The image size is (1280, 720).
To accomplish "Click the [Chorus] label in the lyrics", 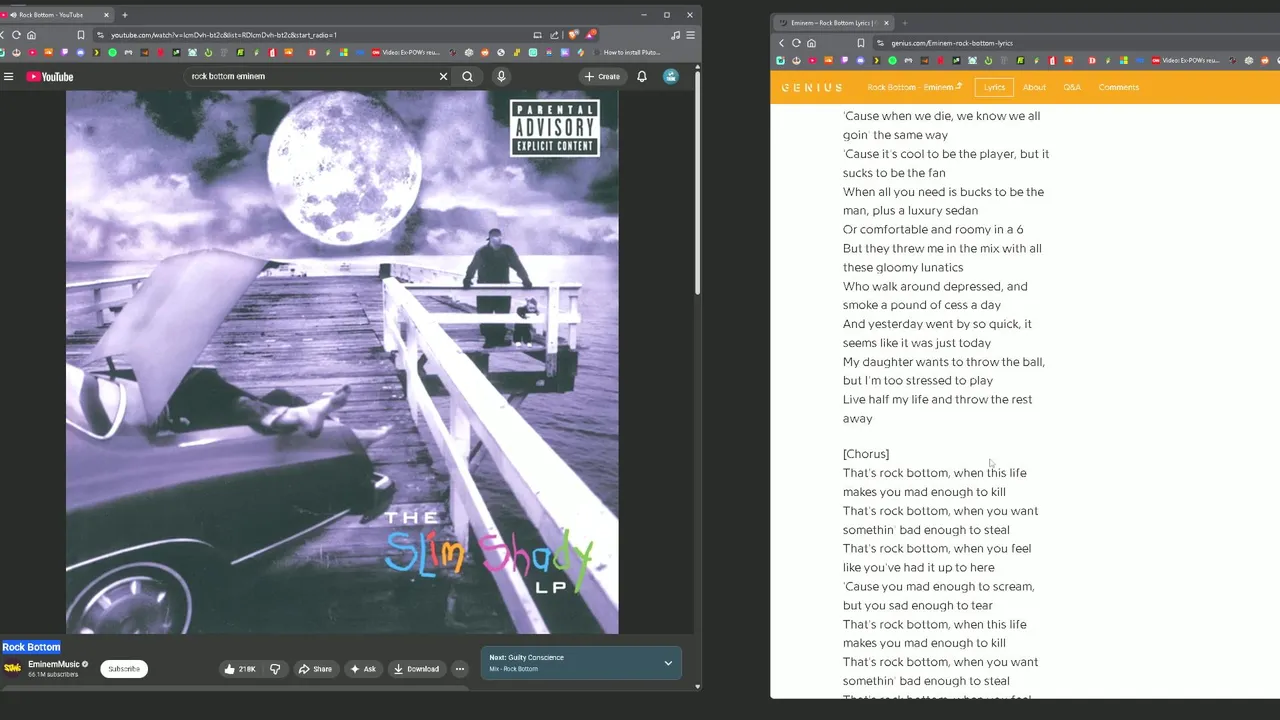I will pos(866,454).
